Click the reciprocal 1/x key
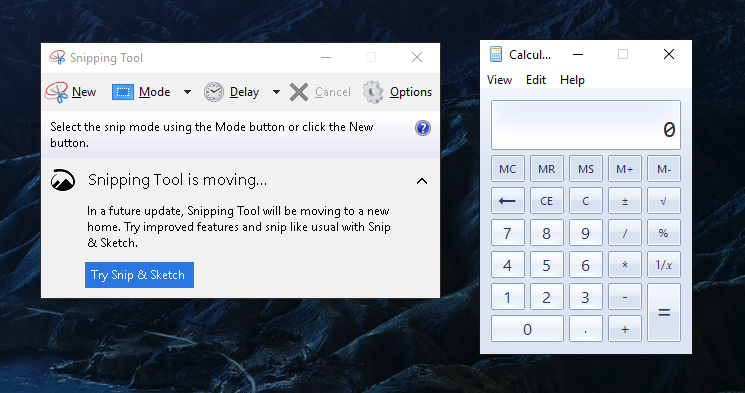Viewport: 745px width, 393px height. click(x=664, y=265)
